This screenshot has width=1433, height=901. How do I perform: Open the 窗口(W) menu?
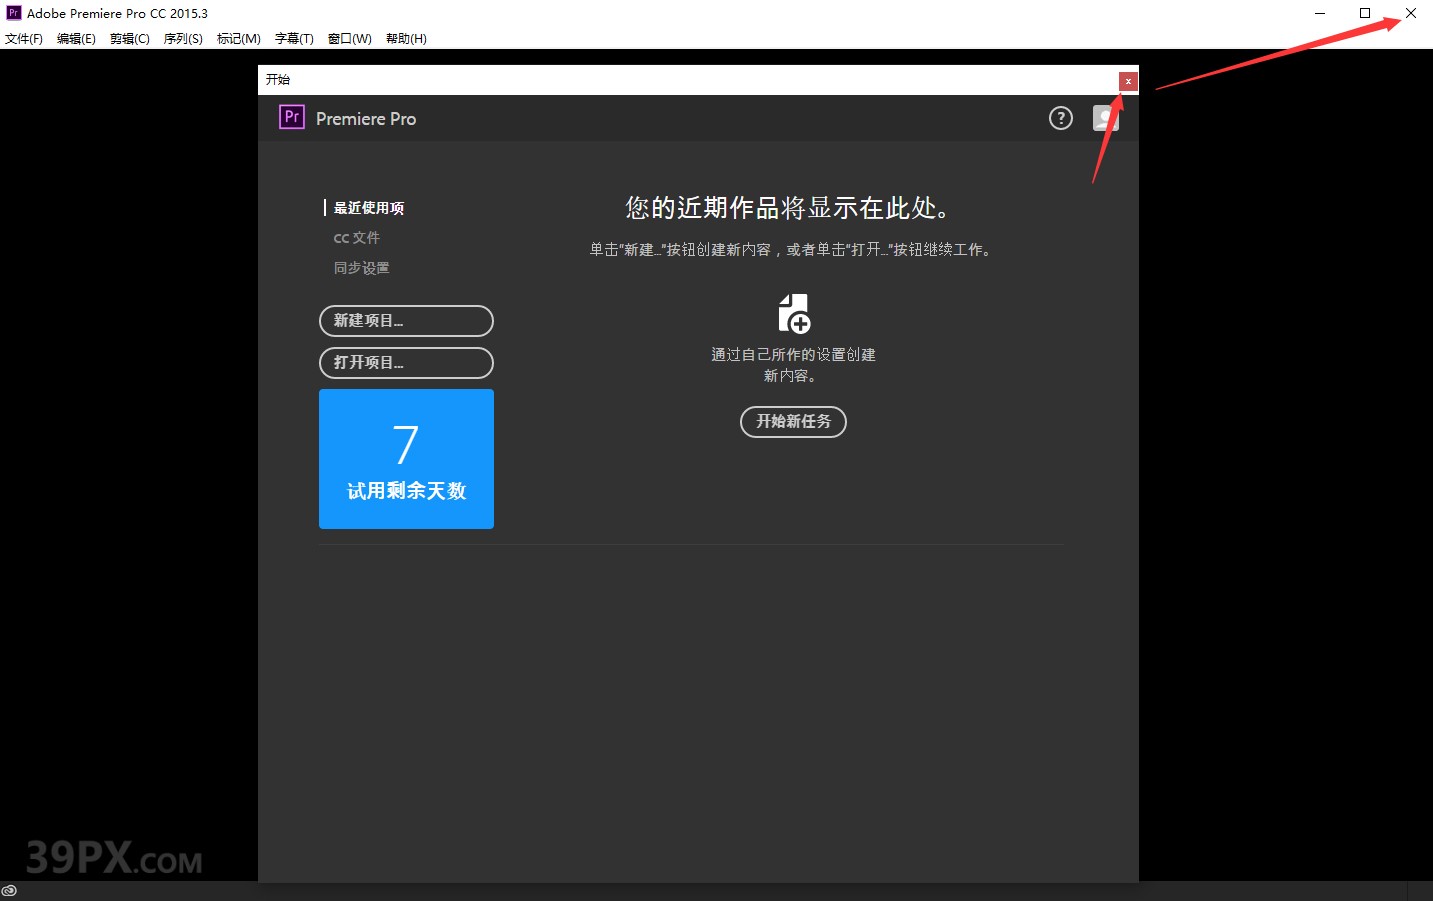tap(349, 39)
